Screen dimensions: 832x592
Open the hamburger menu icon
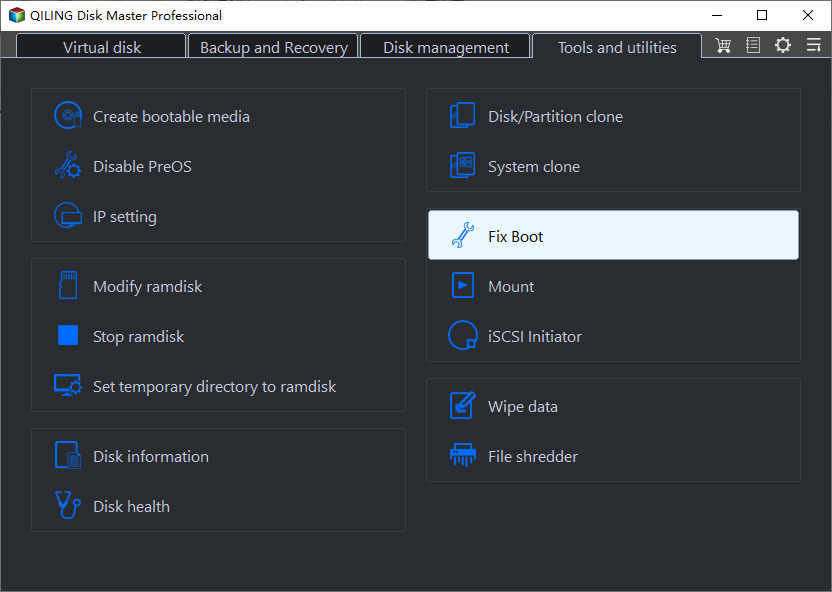tap(813, 46)
